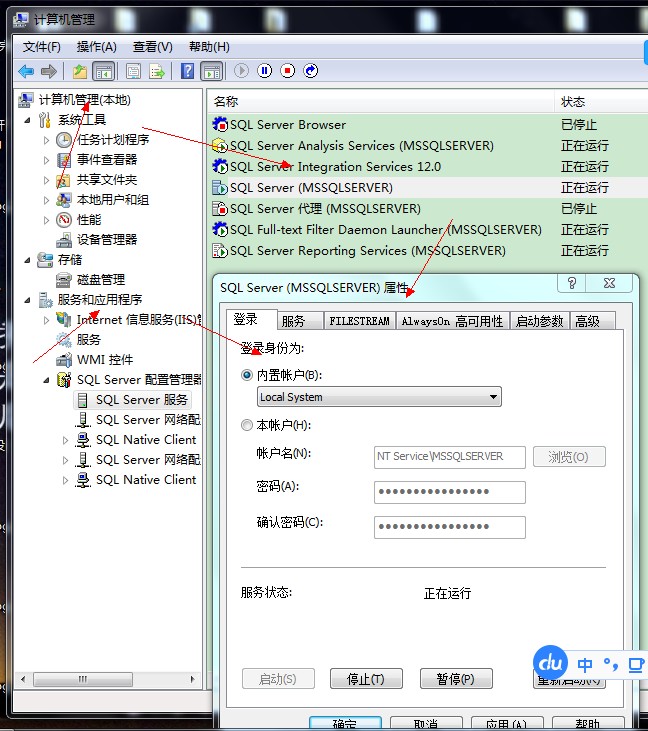648x731 pixels.
Task: Click the 性能 monitor icon
Action: (x=64, y=220)
